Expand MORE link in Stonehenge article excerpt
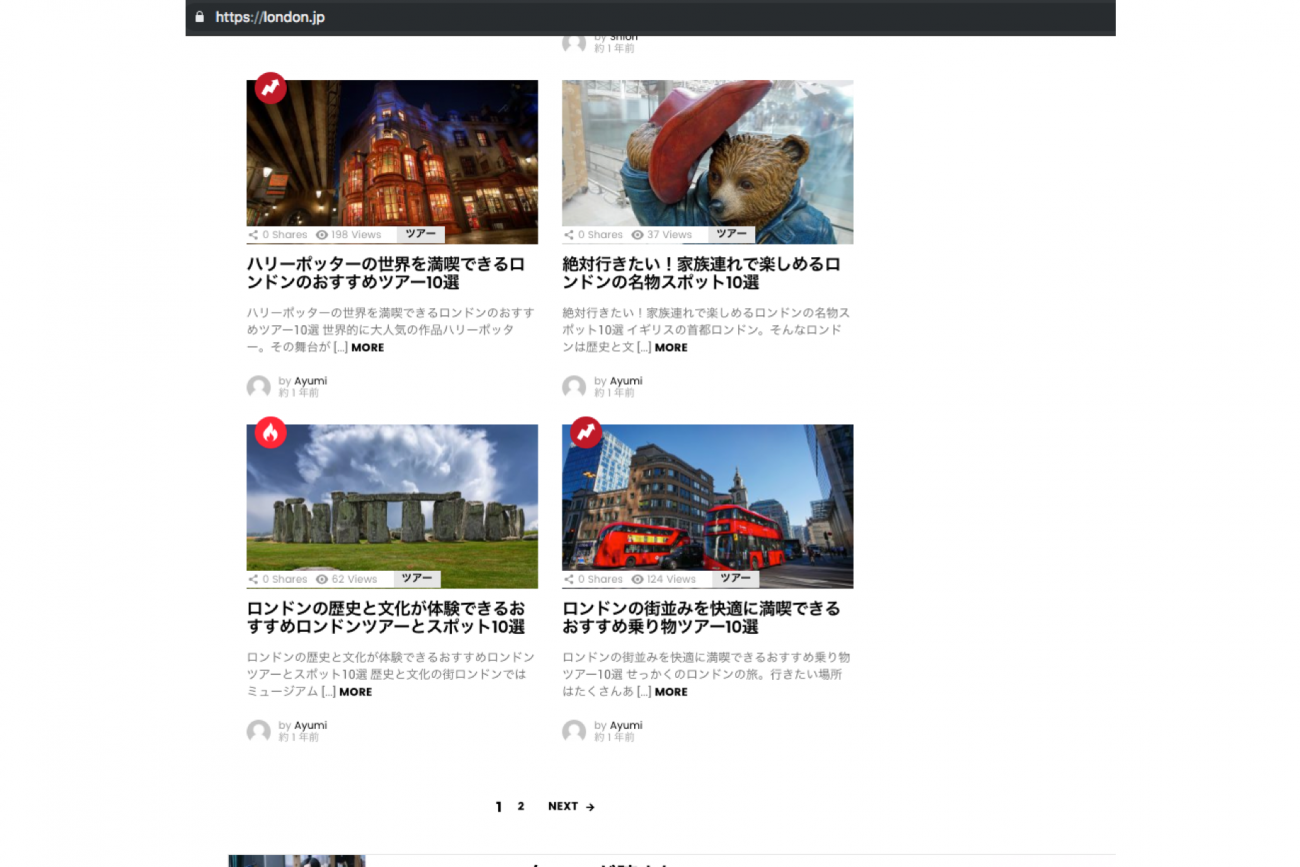This screenshot has width=1300, height=867. [355, 692]
